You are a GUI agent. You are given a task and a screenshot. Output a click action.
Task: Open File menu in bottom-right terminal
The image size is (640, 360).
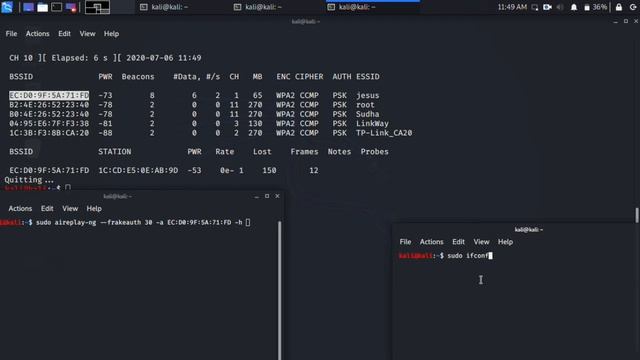[x=405, y=242]
